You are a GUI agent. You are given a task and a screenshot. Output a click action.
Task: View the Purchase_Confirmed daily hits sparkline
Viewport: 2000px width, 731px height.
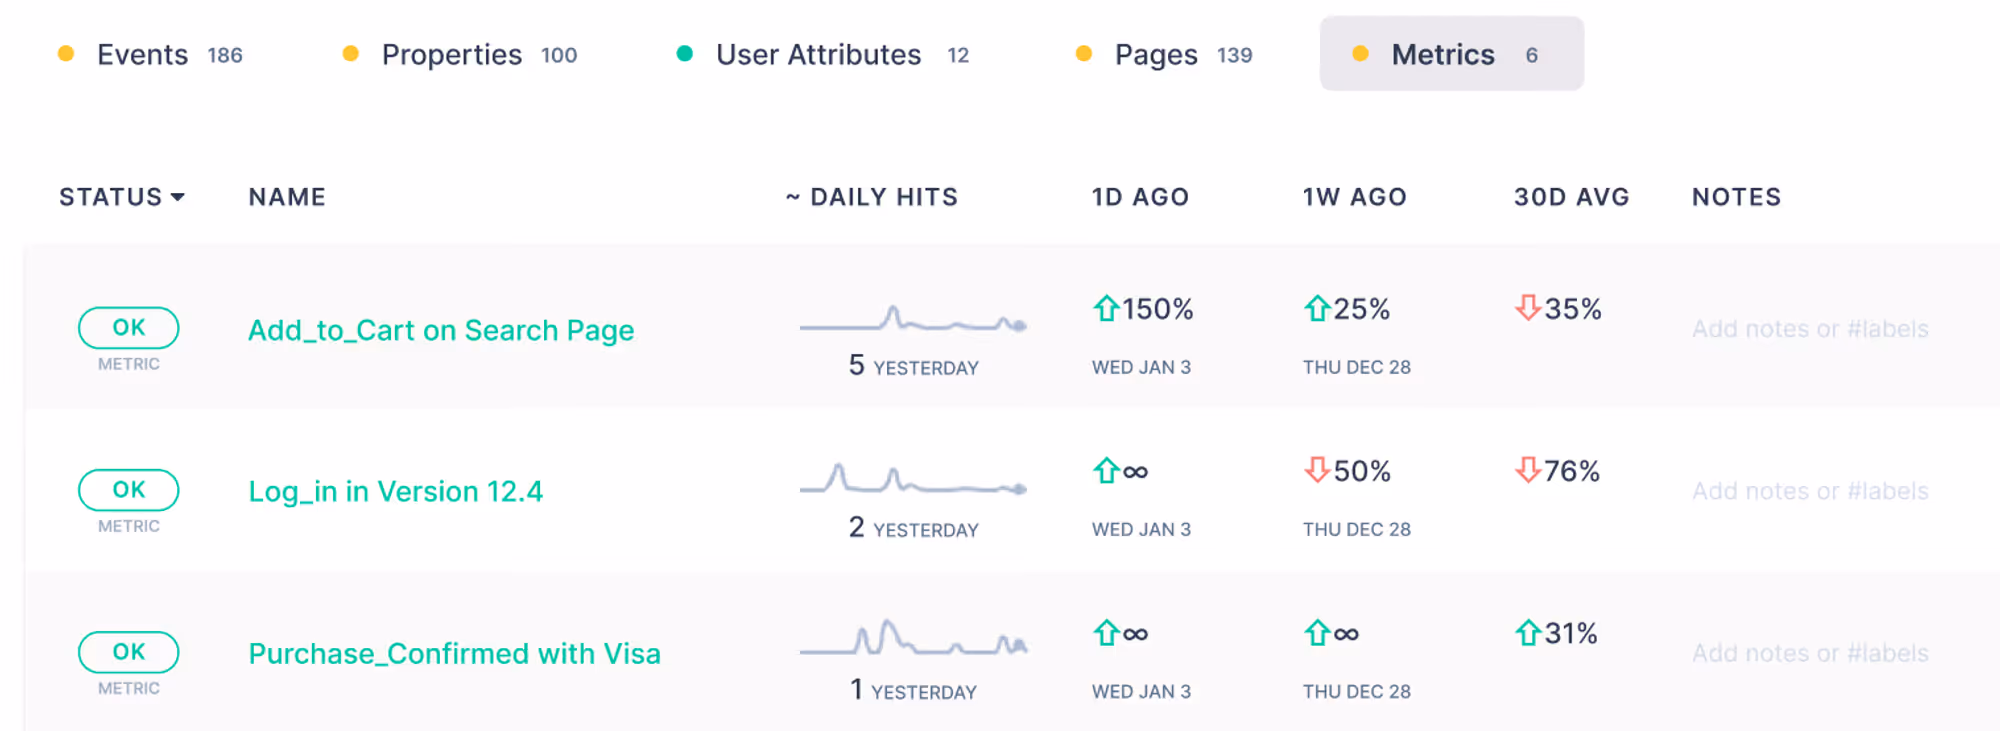point(913,639)
